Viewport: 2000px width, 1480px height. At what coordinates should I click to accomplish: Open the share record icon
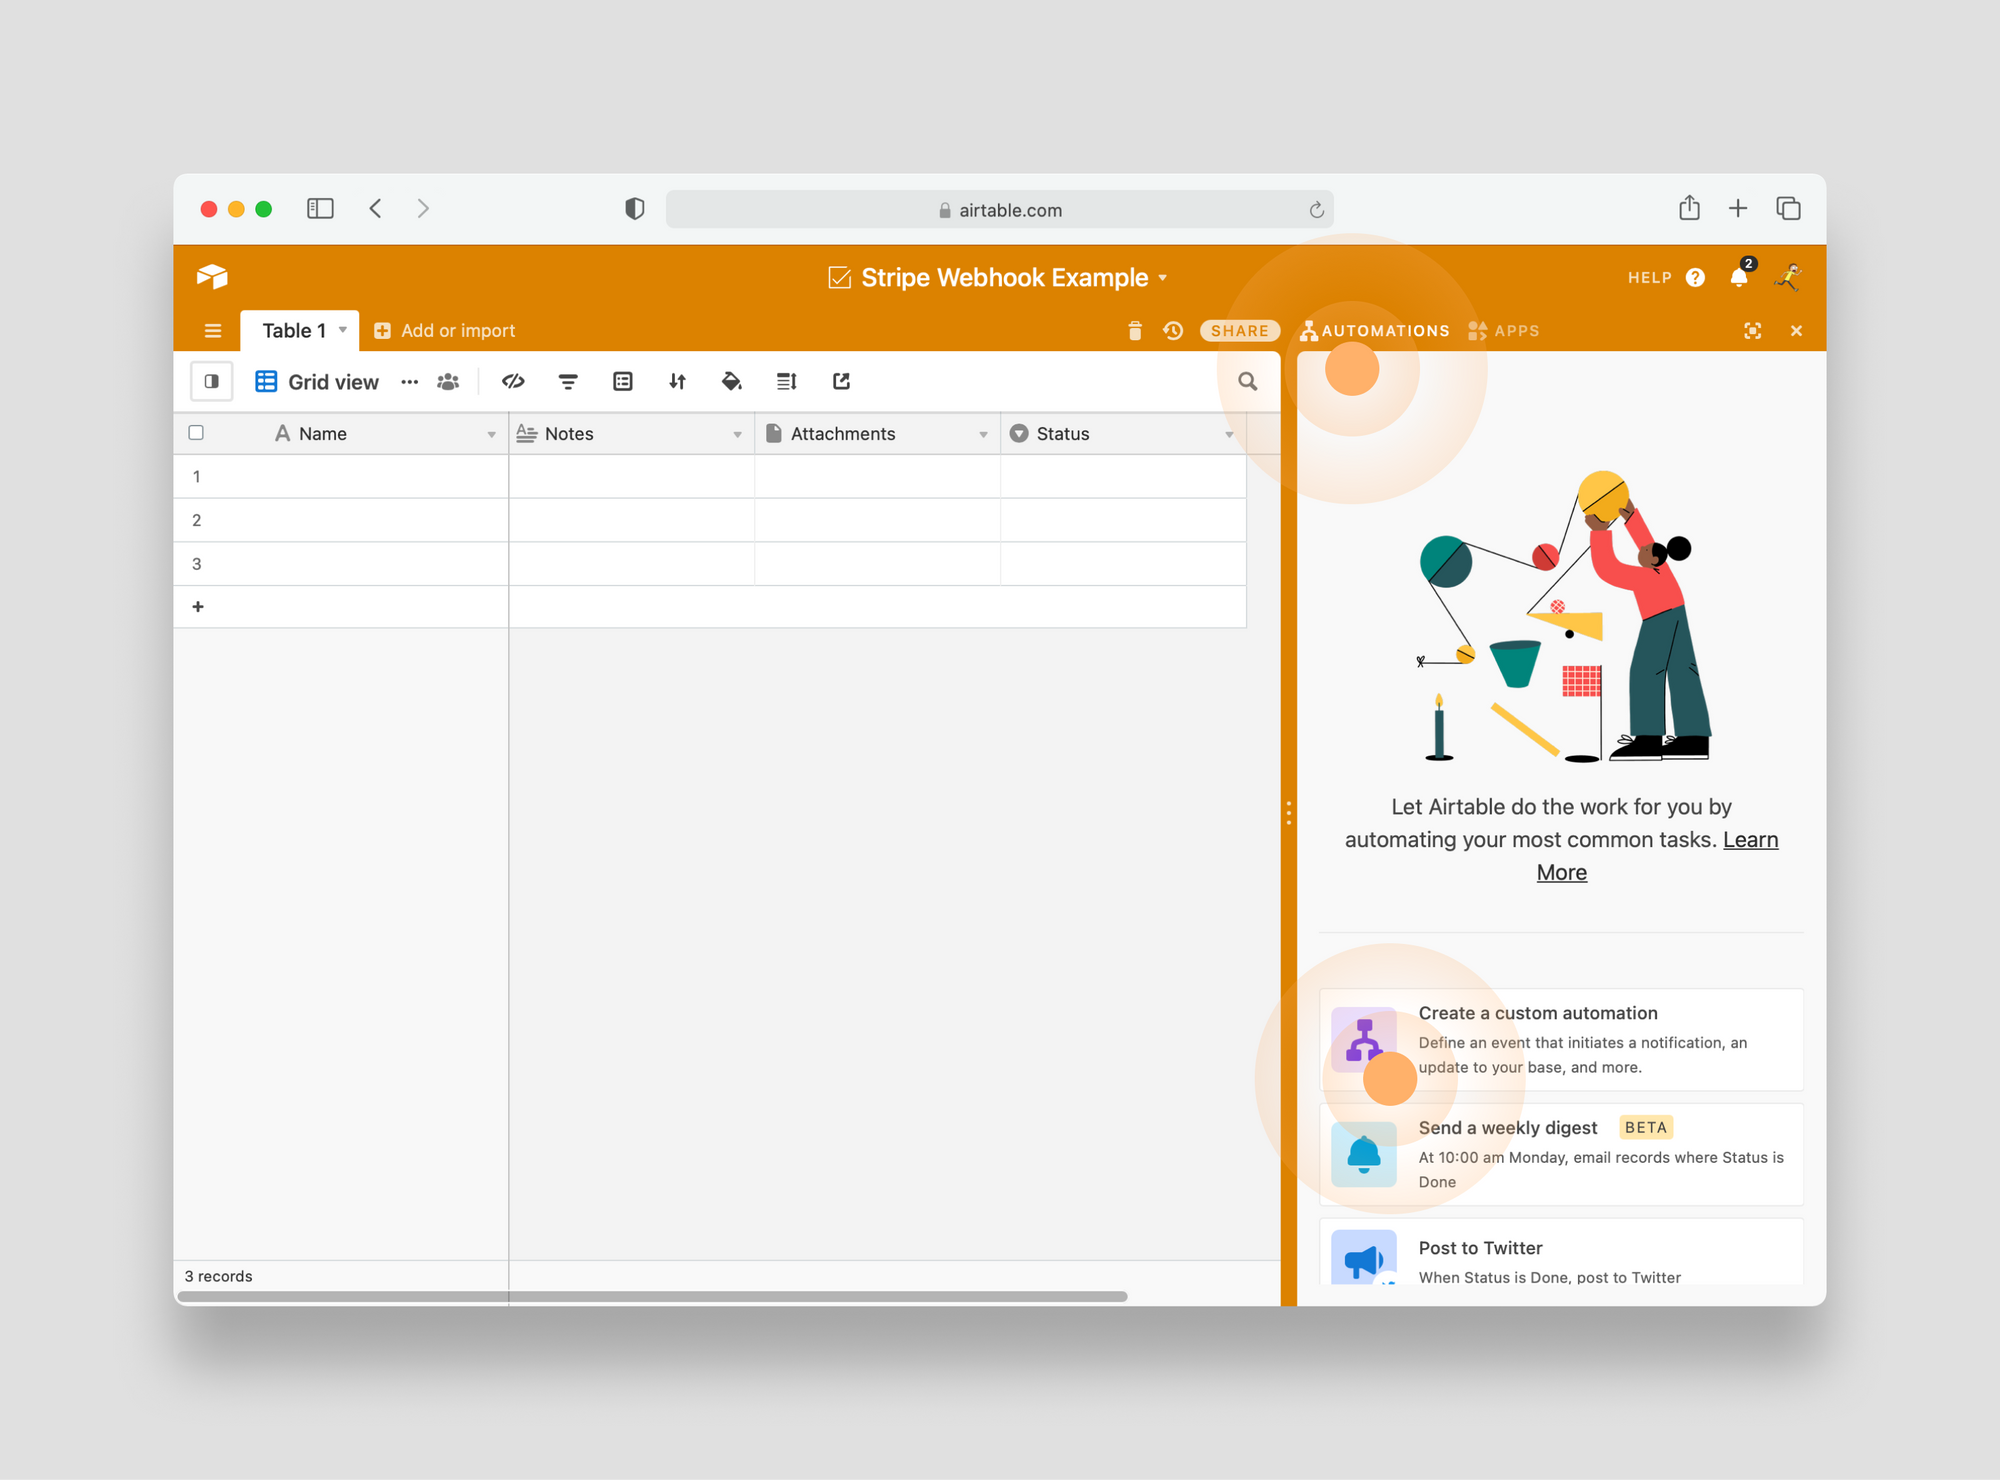coord(841,382)
